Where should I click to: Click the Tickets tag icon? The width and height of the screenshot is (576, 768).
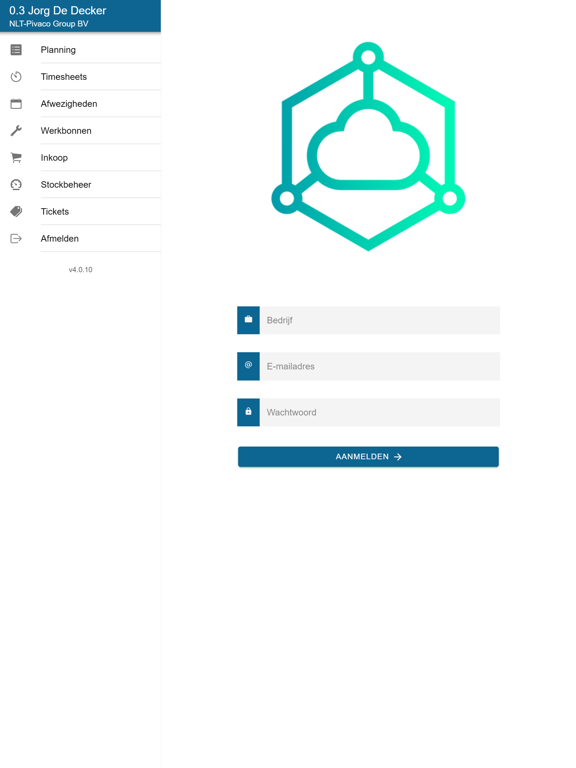coord(16,211)
